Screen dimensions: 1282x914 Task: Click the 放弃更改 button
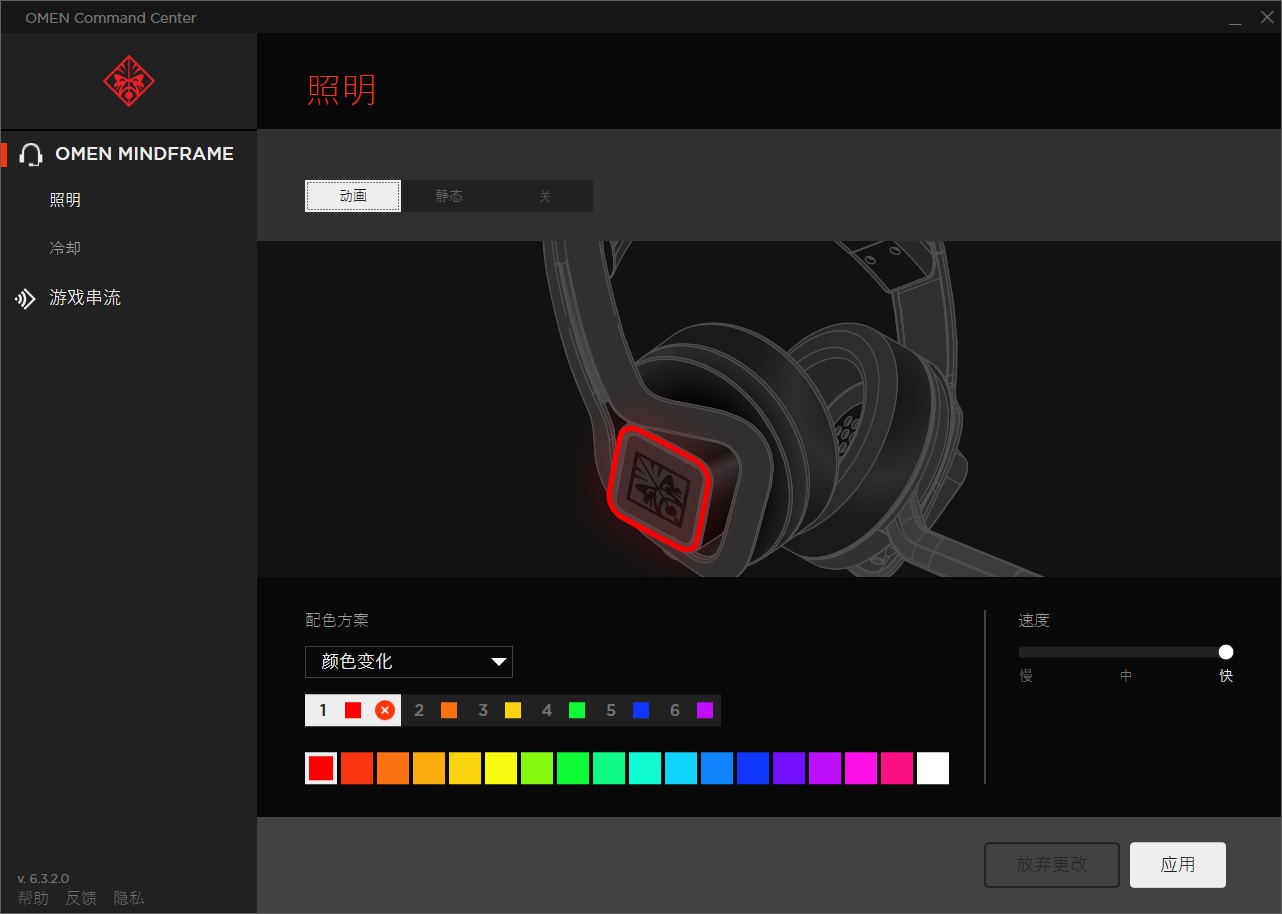coord(1052,865)
